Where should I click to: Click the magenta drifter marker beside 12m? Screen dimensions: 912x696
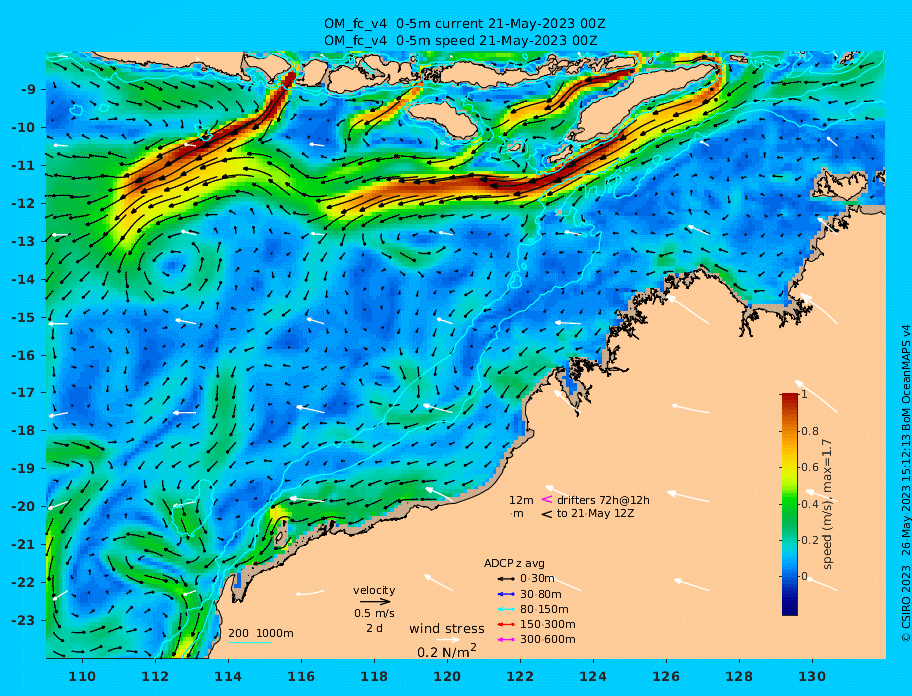coord(547,499)
